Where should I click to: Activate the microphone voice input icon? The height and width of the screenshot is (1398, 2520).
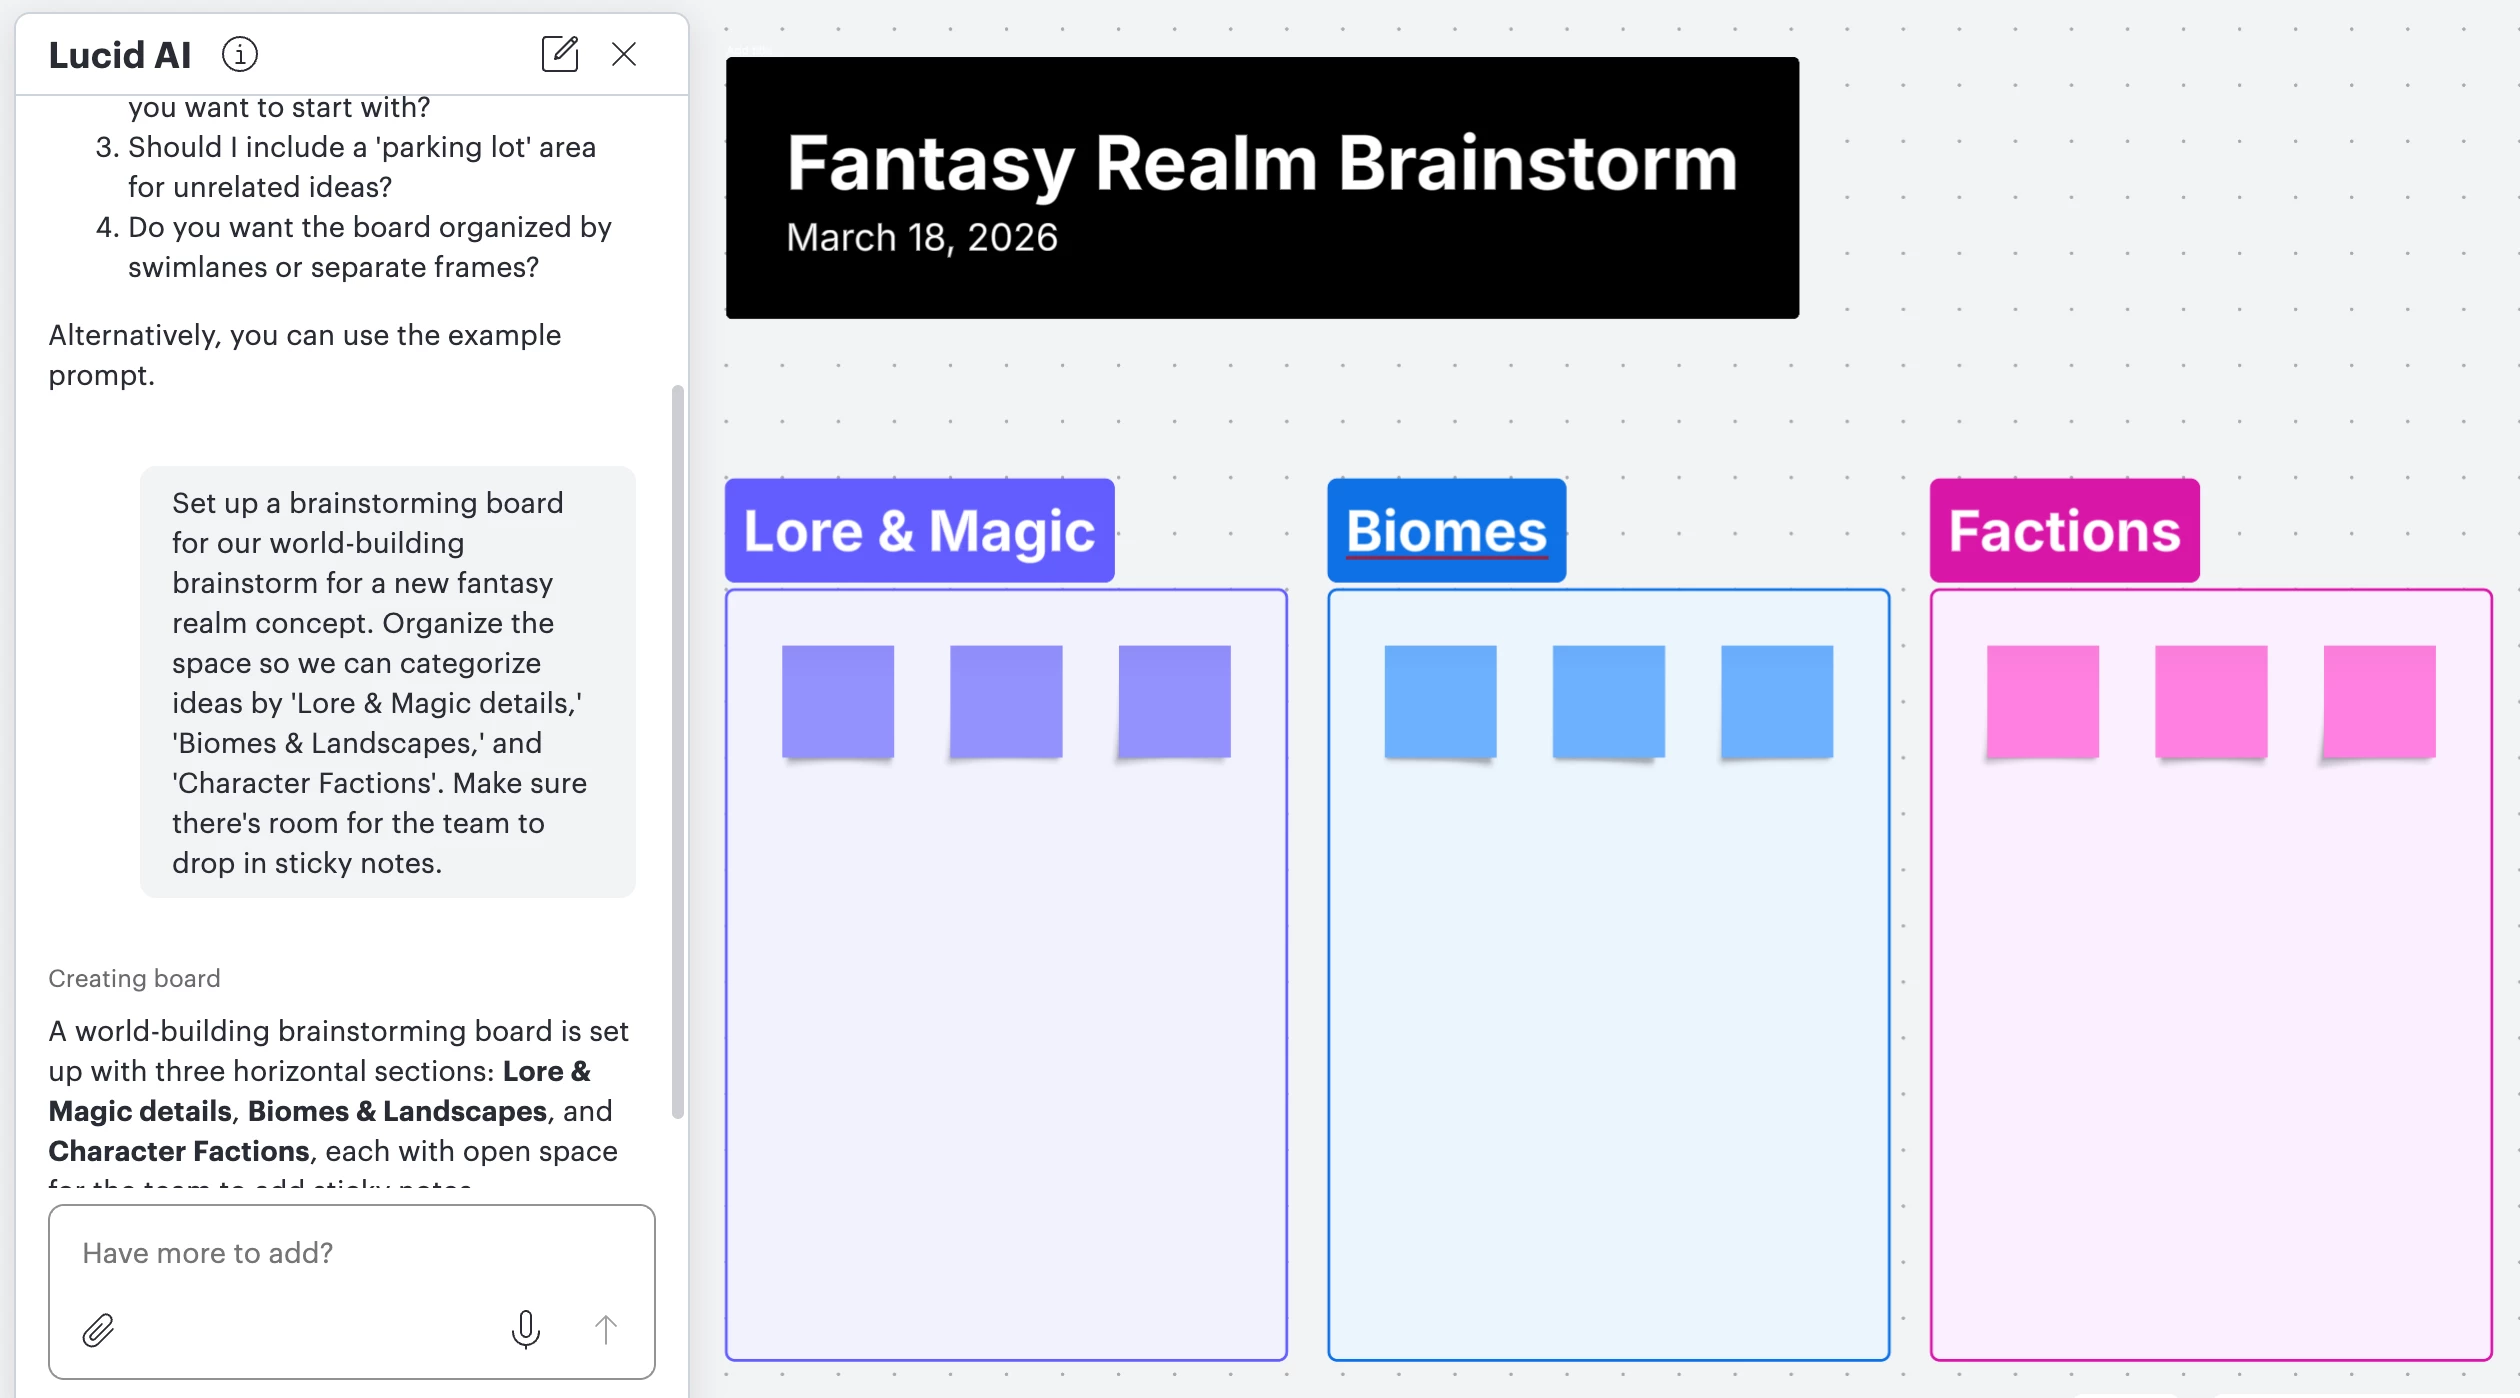coord(525,1330)
